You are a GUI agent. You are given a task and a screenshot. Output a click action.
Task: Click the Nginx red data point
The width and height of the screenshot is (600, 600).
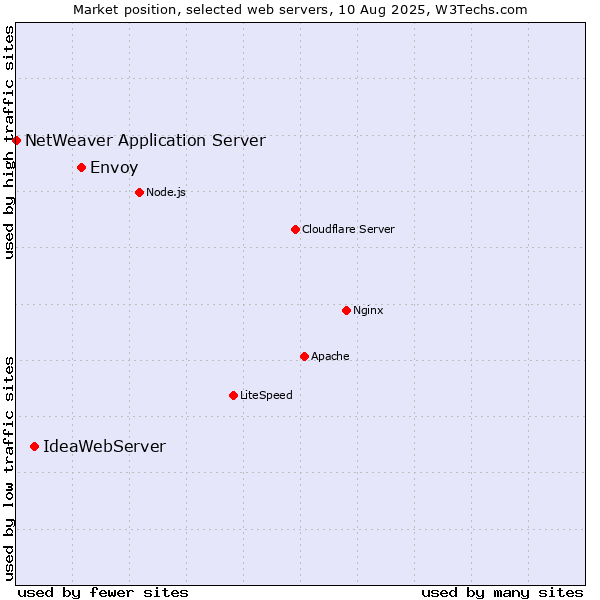[x=346, y=310]
